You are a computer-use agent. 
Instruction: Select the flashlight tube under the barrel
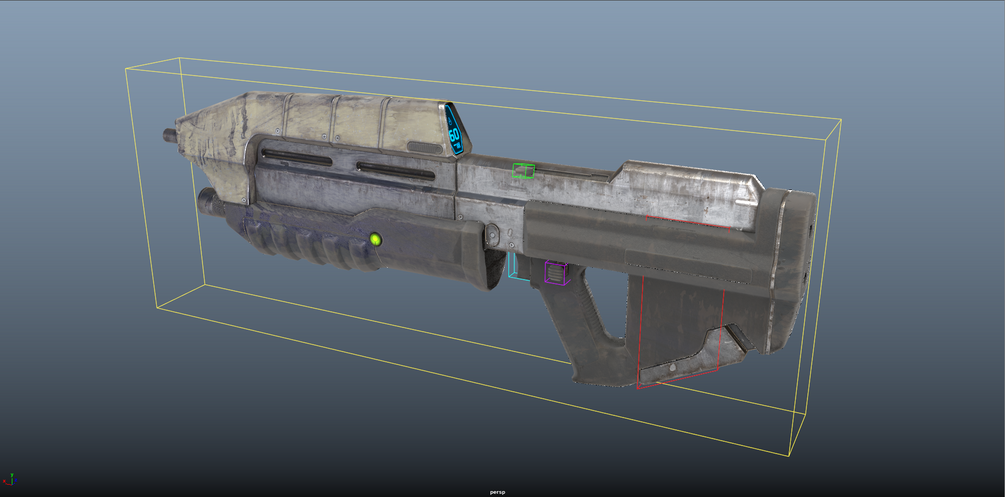point(212,202)
